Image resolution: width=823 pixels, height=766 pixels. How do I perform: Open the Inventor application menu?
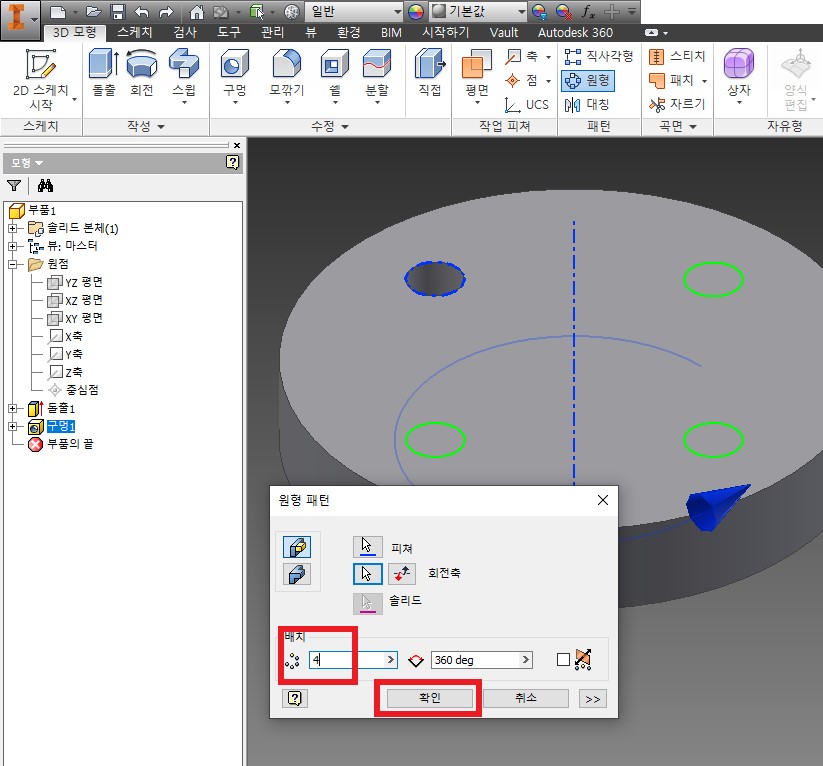coord(19,20)
